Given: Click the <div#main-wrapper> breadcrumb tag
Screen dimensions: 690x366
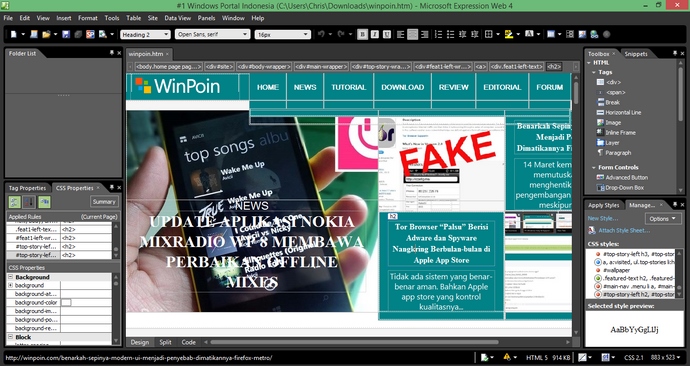Looking at the screenshot, I should 321,67.
